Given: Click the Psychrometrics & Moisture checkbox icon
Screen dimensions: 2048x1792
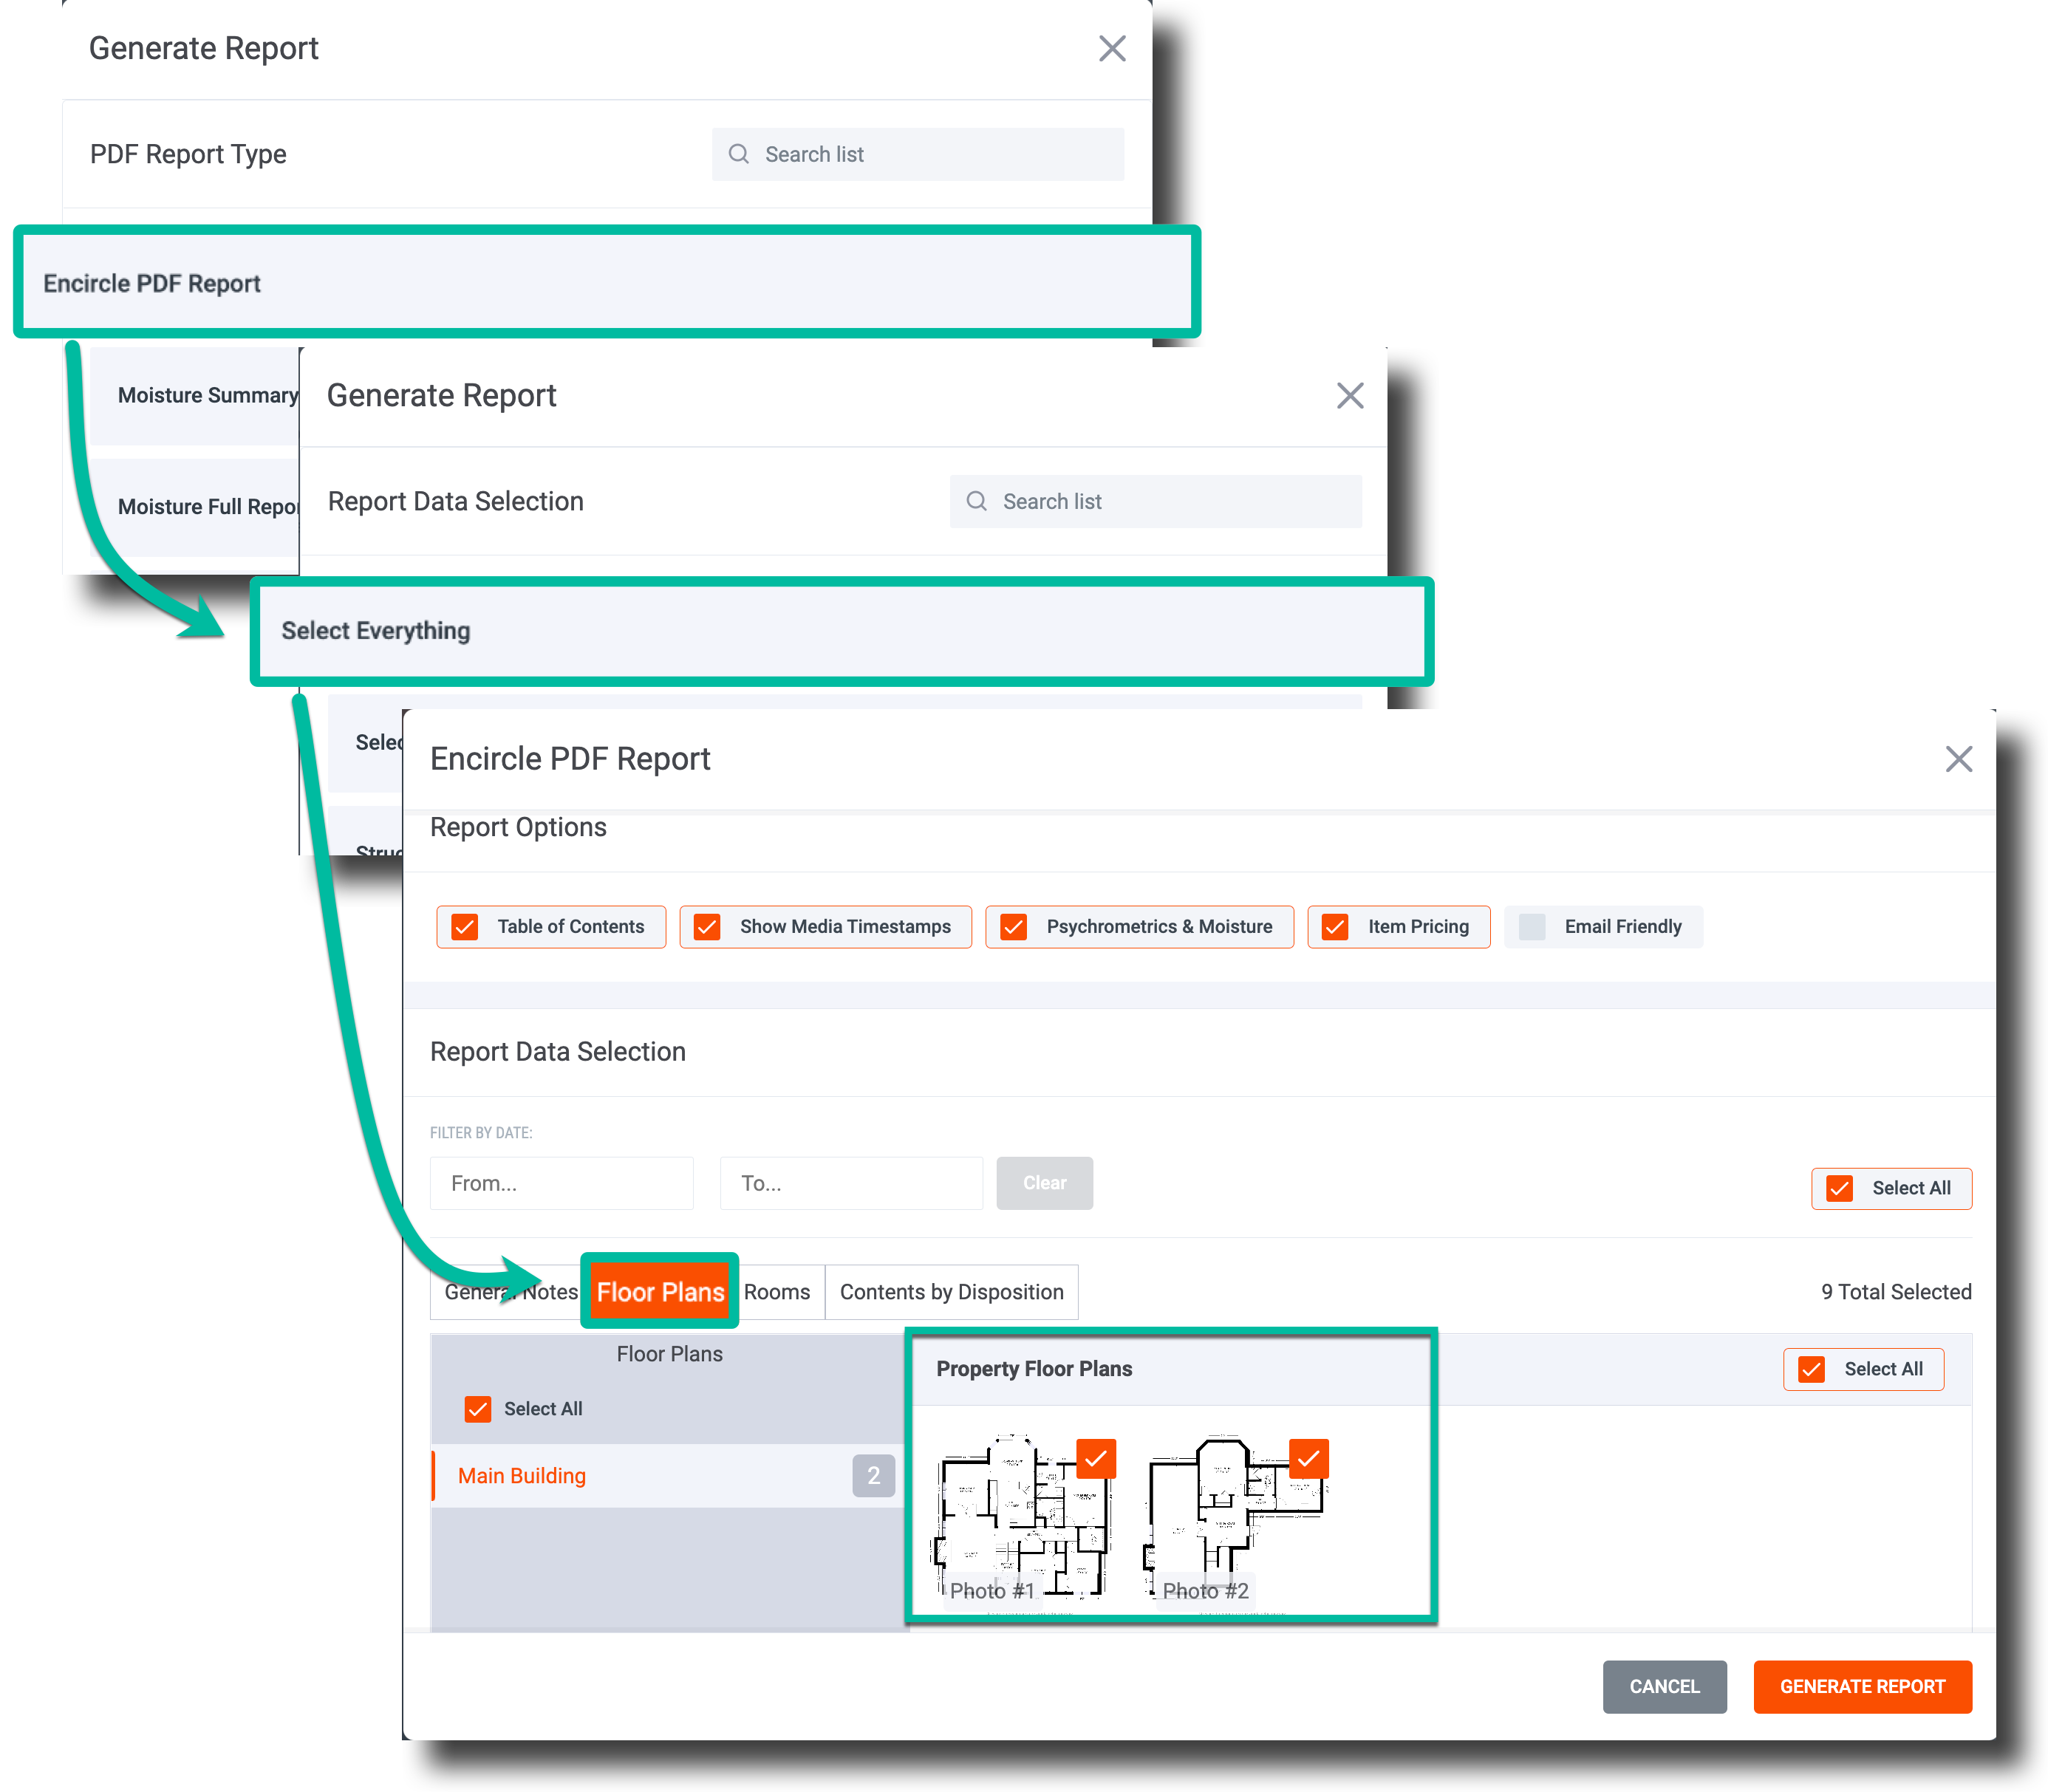Looking at the screenshot, I should click(x=1014, y=925).
